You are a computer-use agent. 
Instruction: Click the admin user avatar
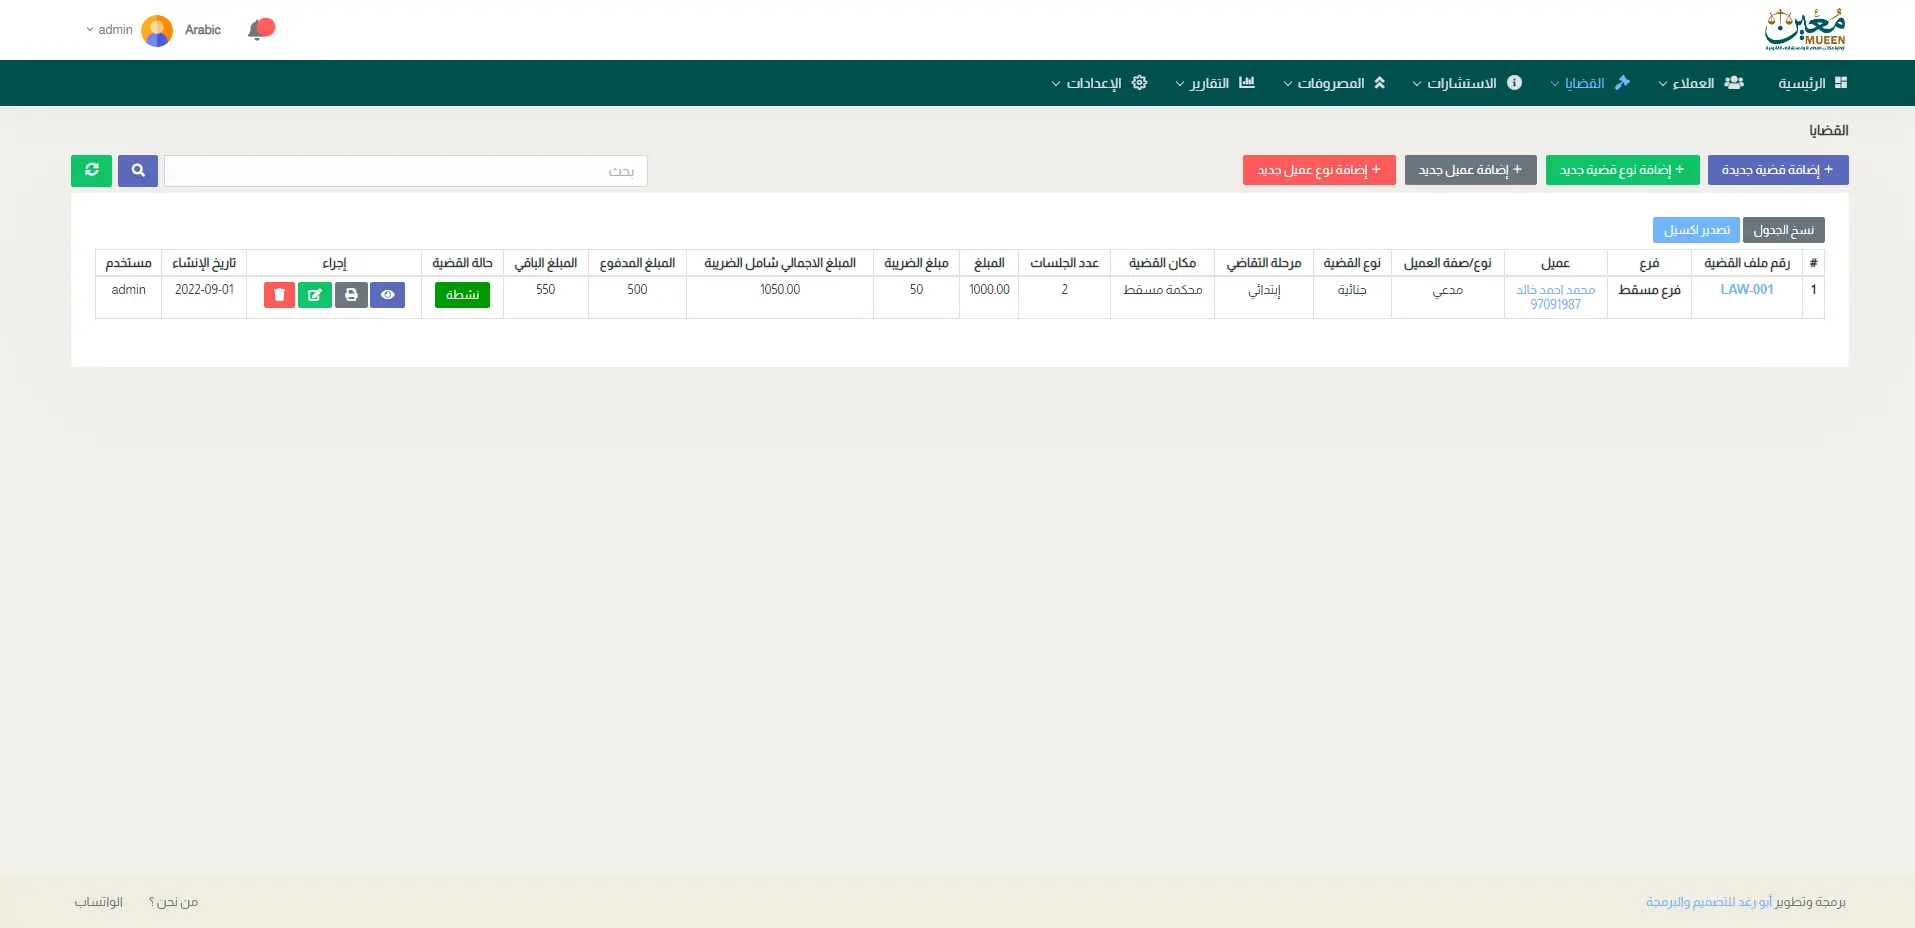pyautogui.click(x=157, y=30)
